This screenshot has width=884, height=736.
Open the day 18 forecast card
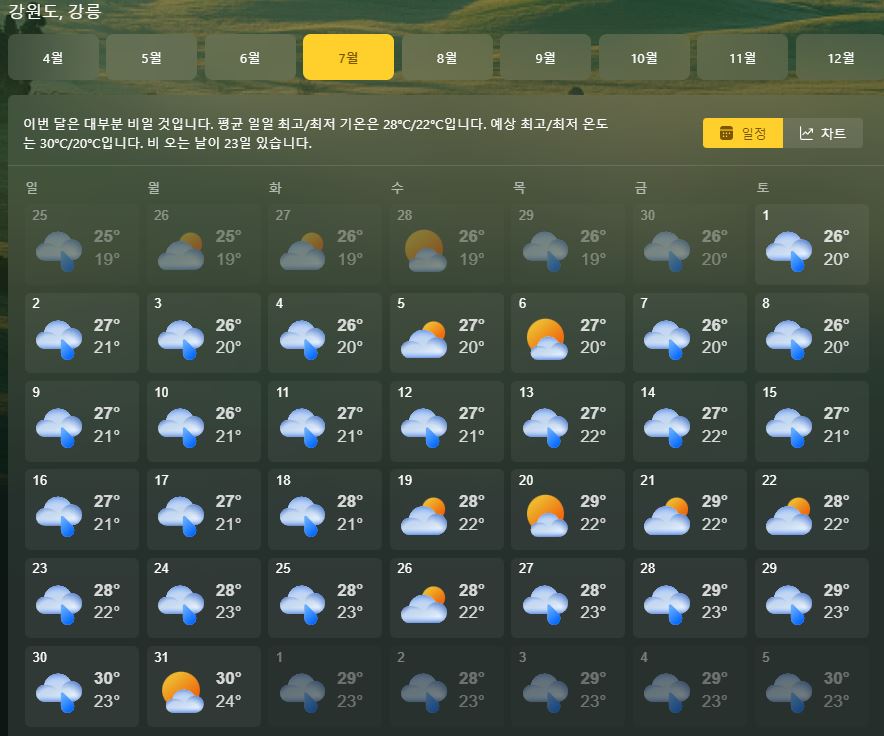(x=325, y=509)
